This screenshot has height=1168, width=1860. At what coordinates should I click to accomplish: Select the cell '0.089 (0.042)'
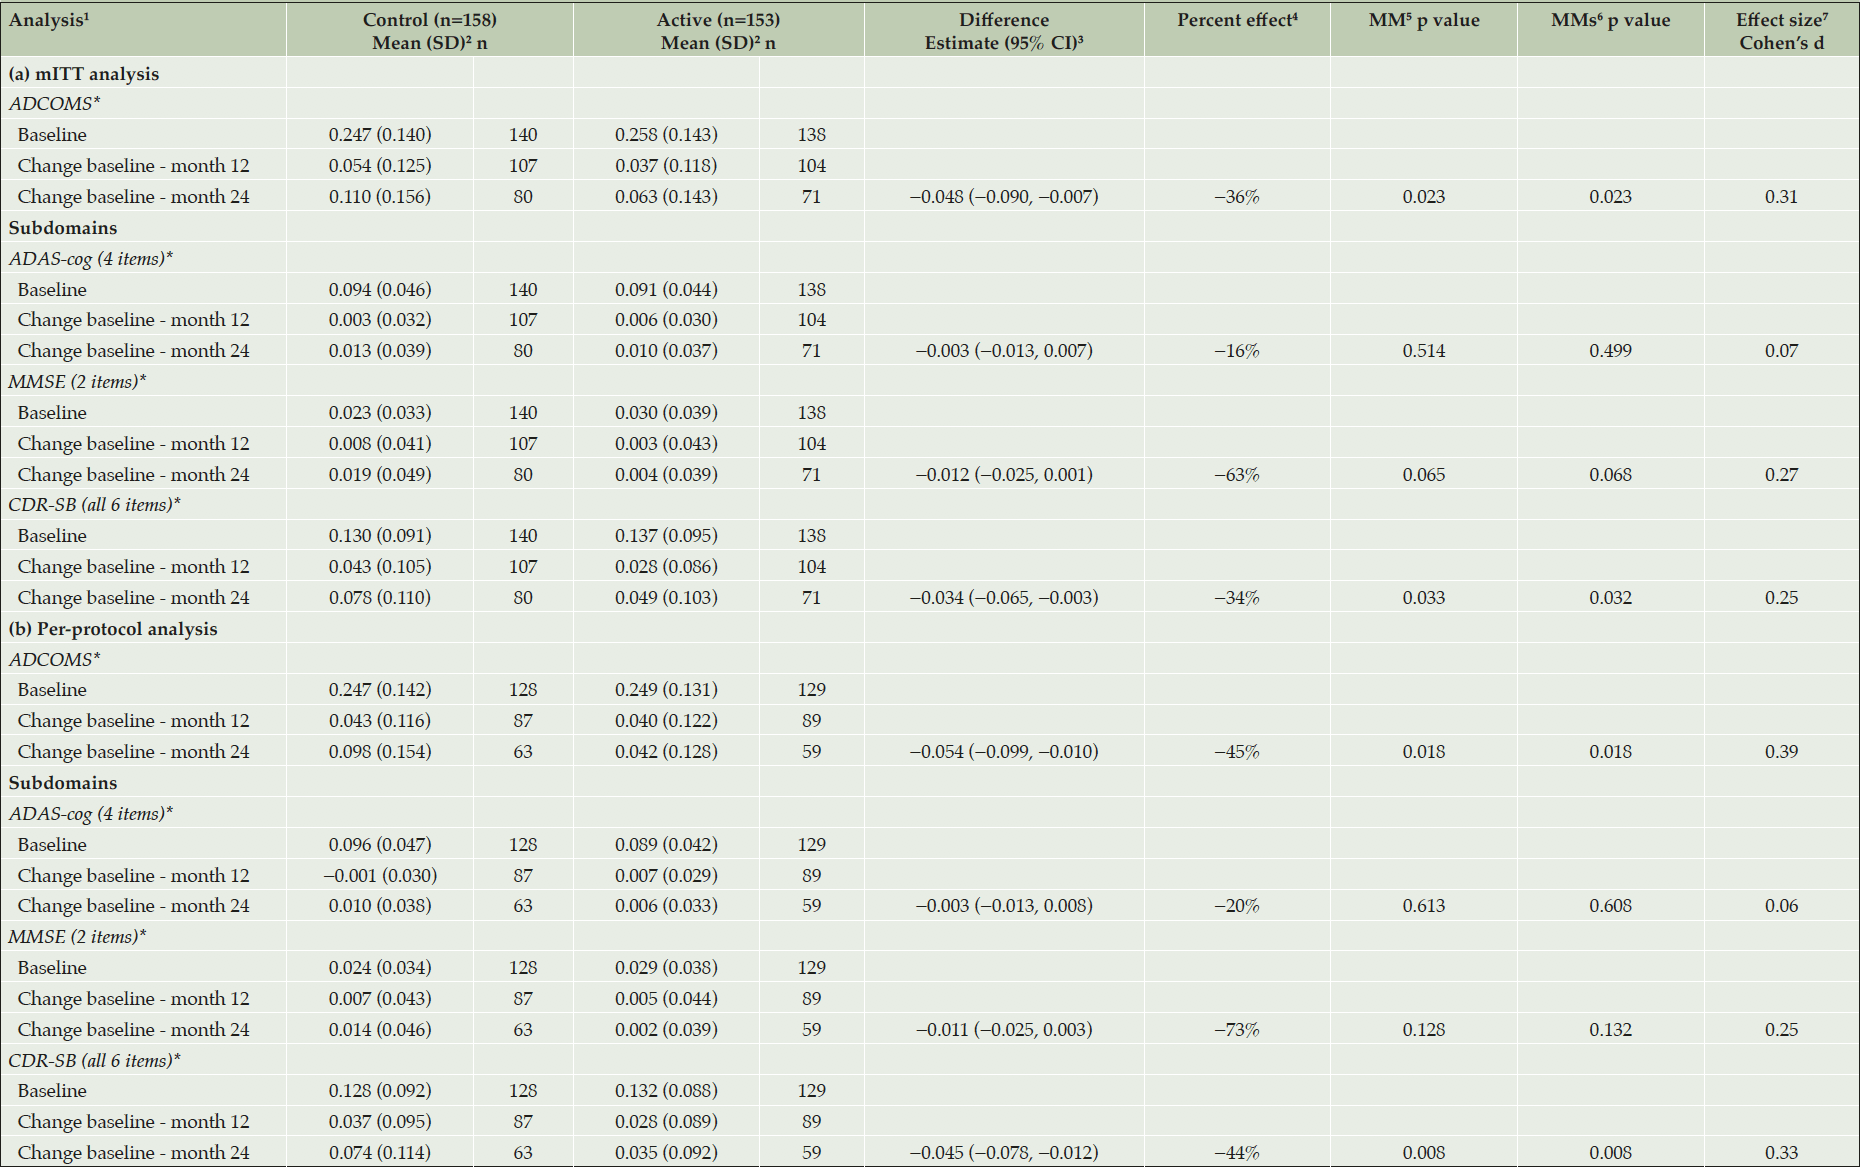click(666, 845)
